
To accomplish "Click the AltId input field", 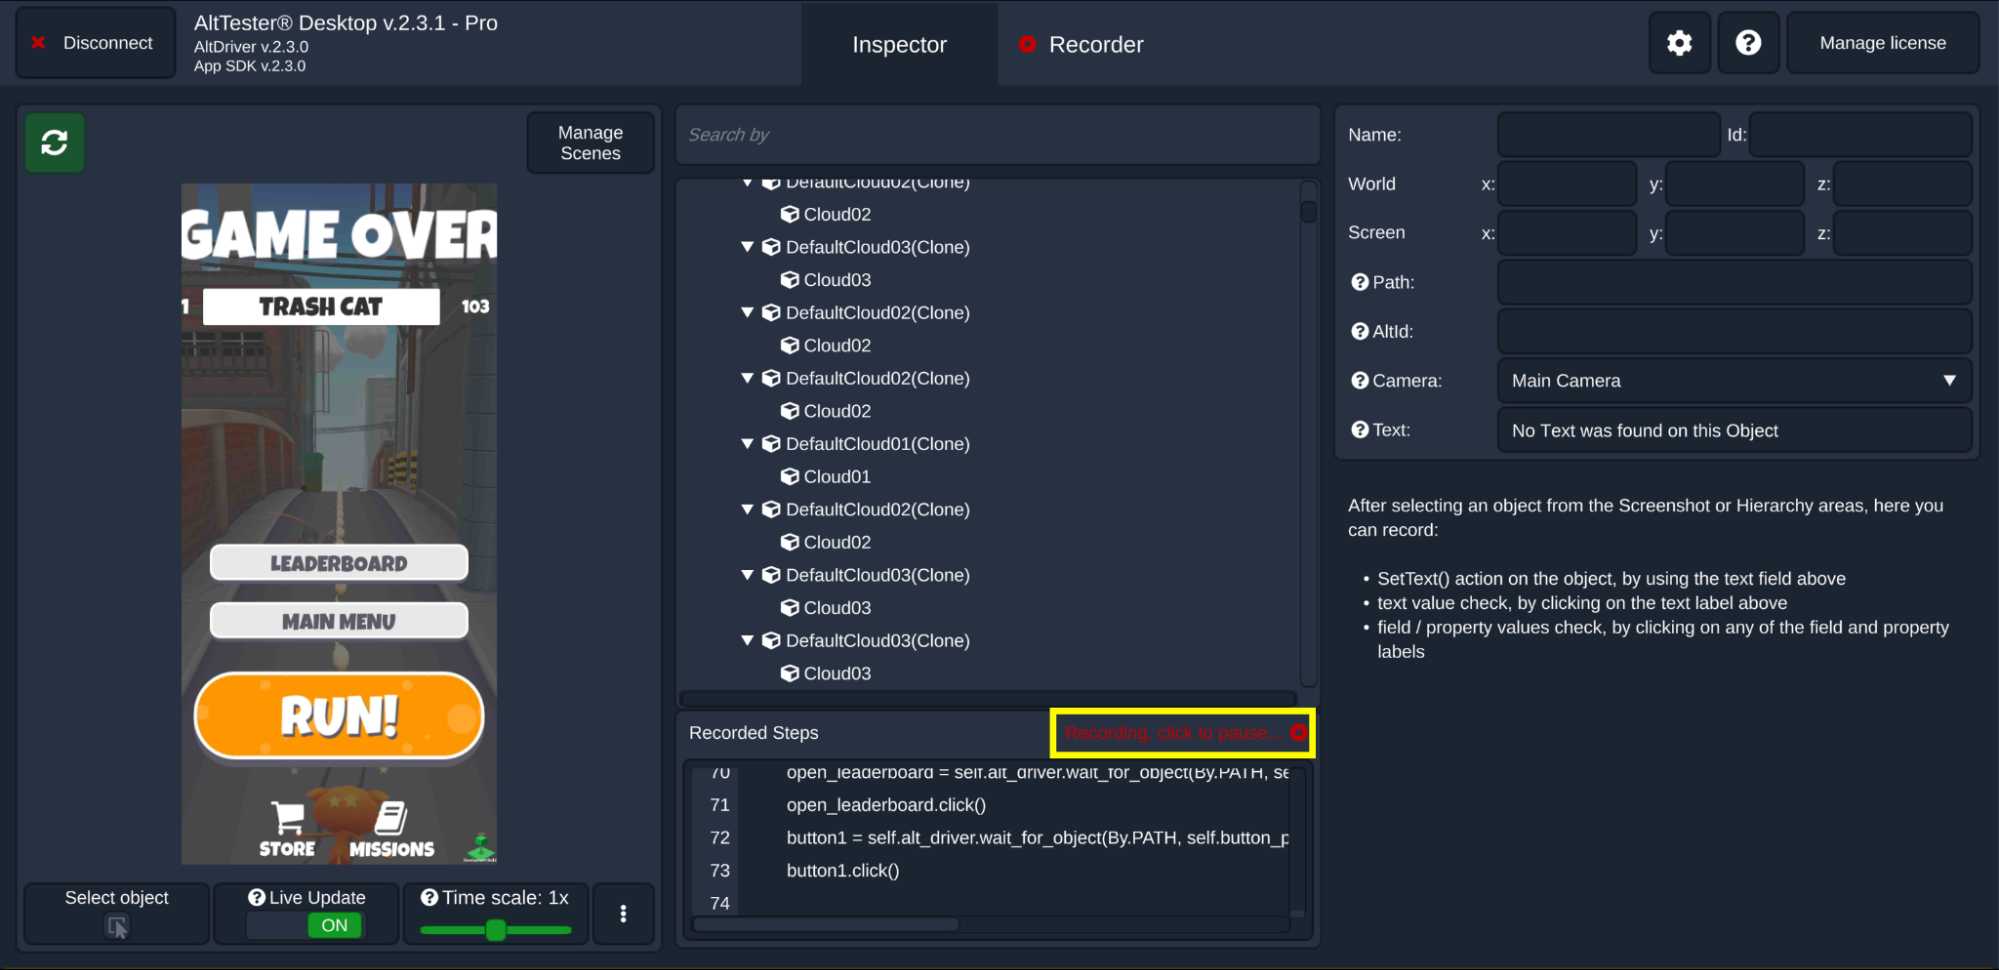I will (x=1734, y=331).
